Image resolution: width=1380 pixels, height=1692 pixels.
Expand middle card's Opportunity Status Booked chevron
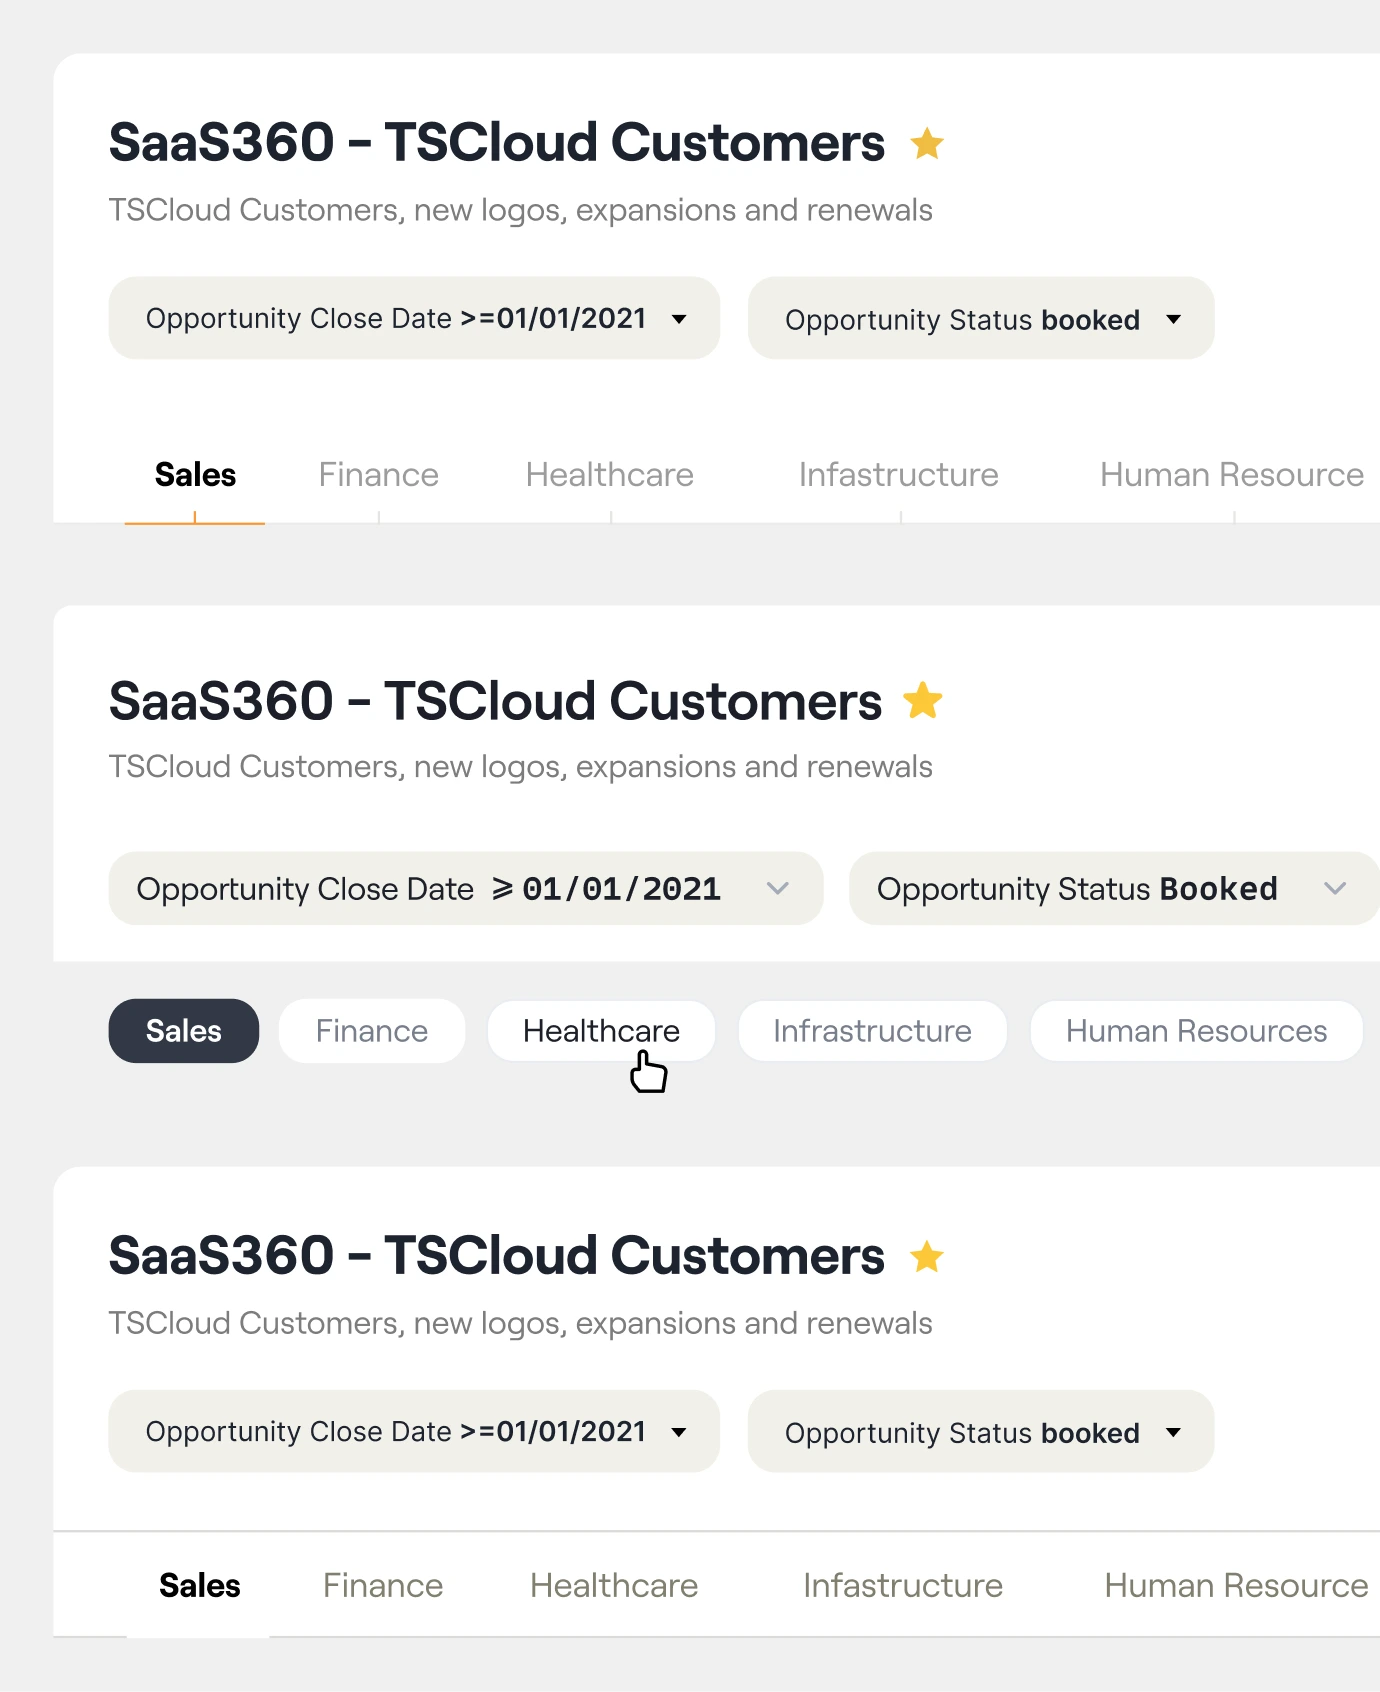click(x=1334, y=888)
